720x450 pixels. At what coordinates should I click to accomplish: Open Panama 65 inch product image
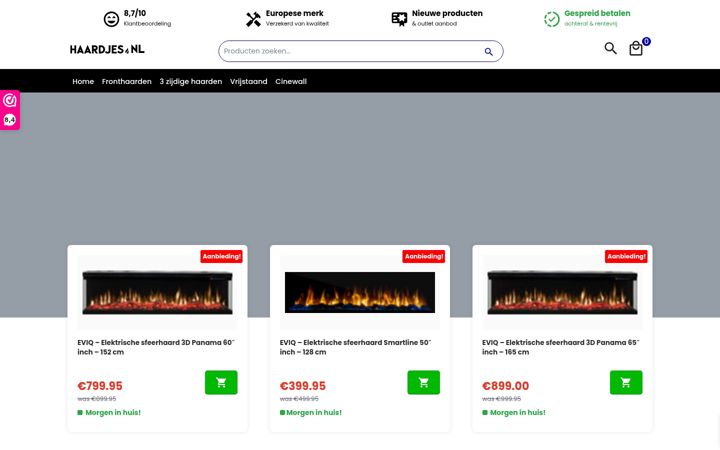click(x=562, y=292)
